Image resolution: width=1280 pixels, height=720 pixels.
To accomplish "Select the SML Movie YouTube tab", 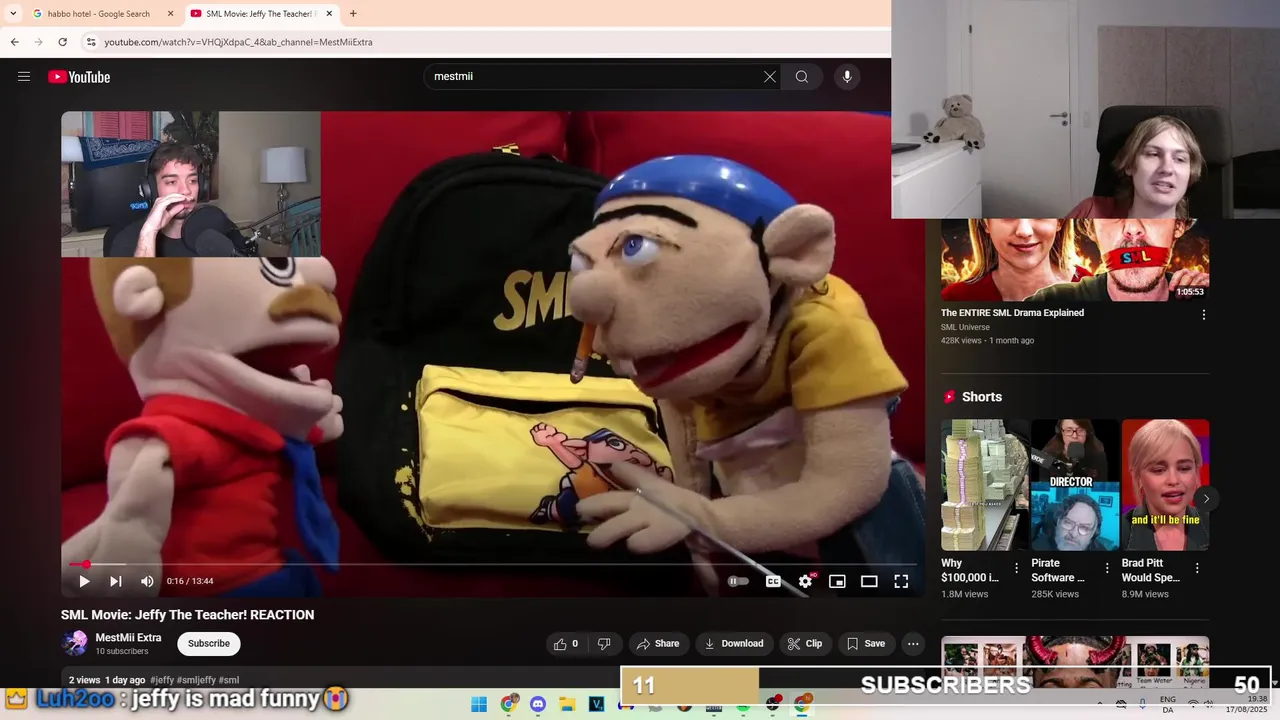I will pyautogui.click(x=260, y=14).
